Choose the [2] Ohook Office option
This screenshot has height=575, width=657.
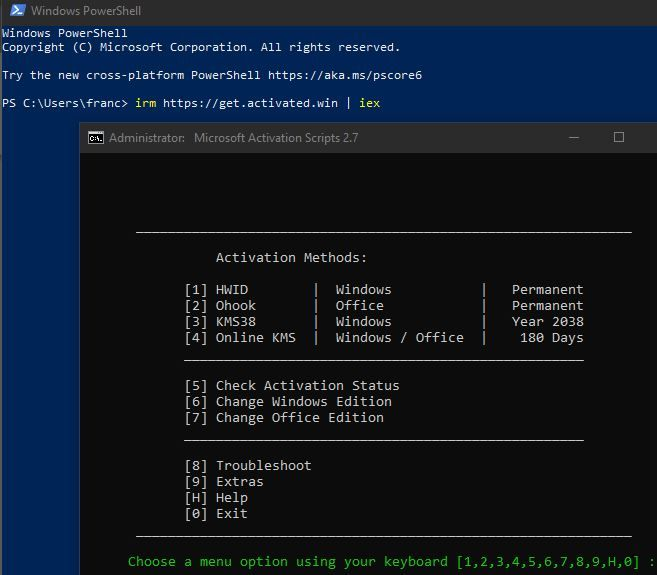click(x=221, y=306)
